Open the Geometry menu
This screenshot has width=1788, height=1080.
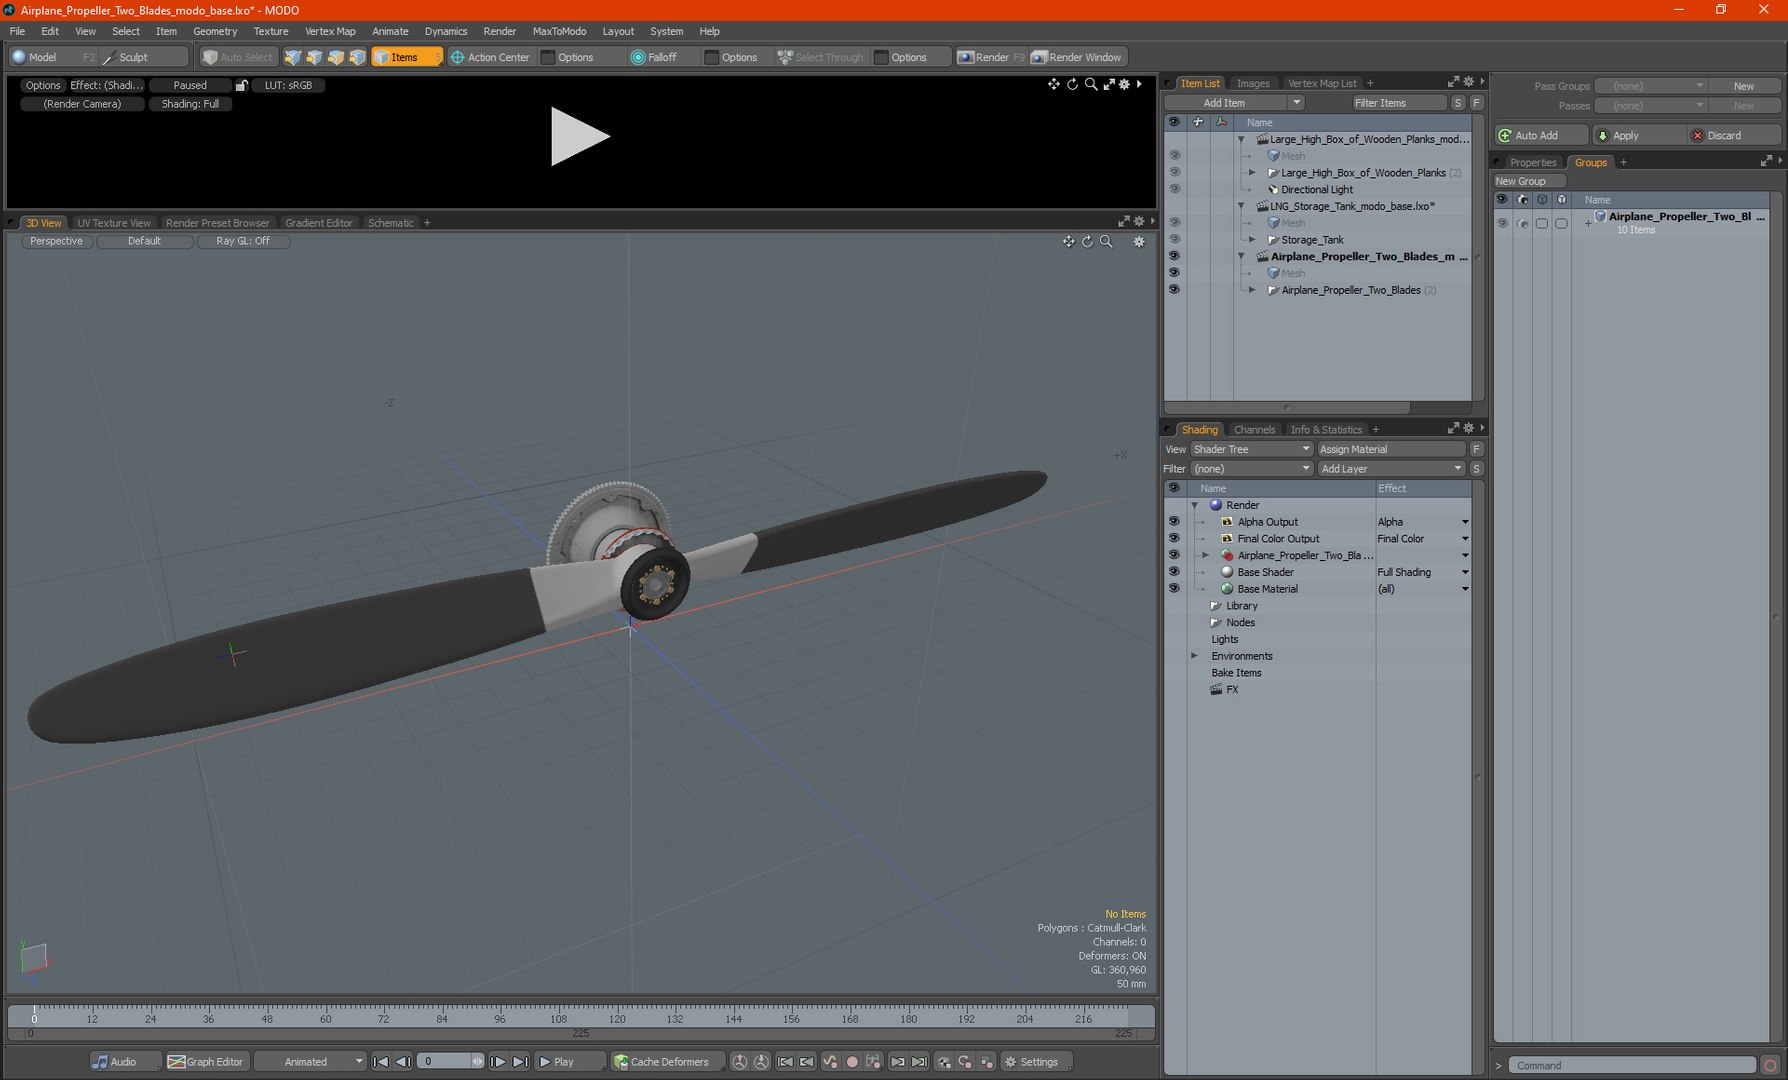click(215, 31)
